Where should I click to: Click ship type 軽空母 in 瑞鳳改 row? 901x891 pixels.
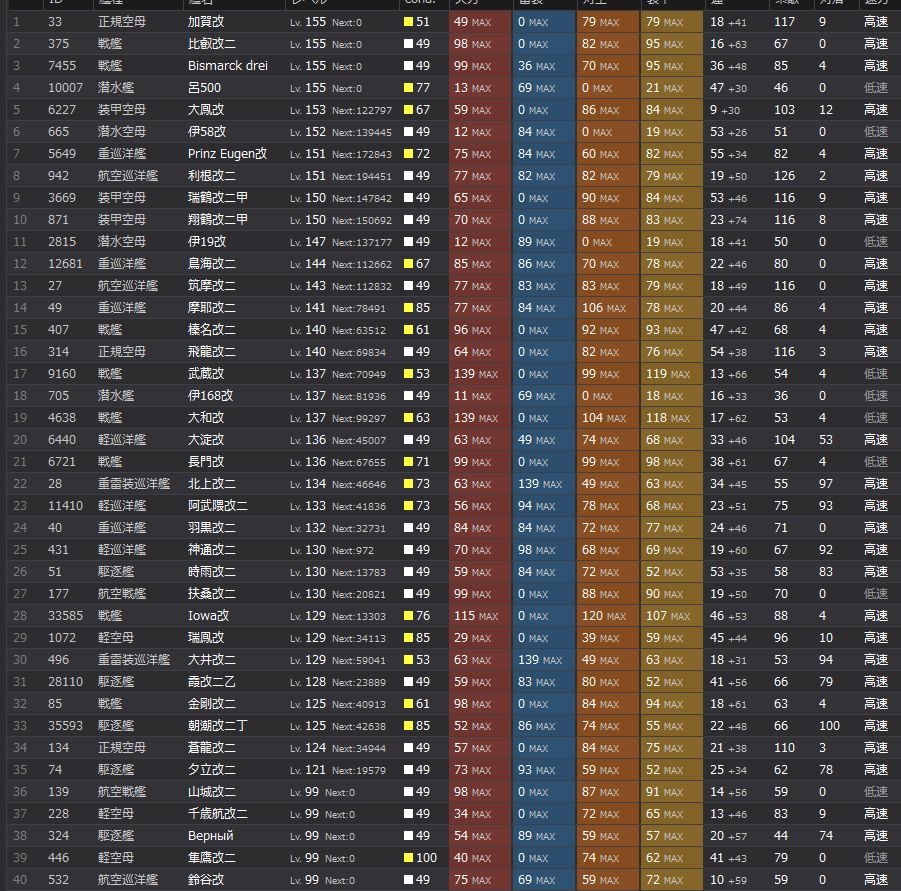(115, 638)
